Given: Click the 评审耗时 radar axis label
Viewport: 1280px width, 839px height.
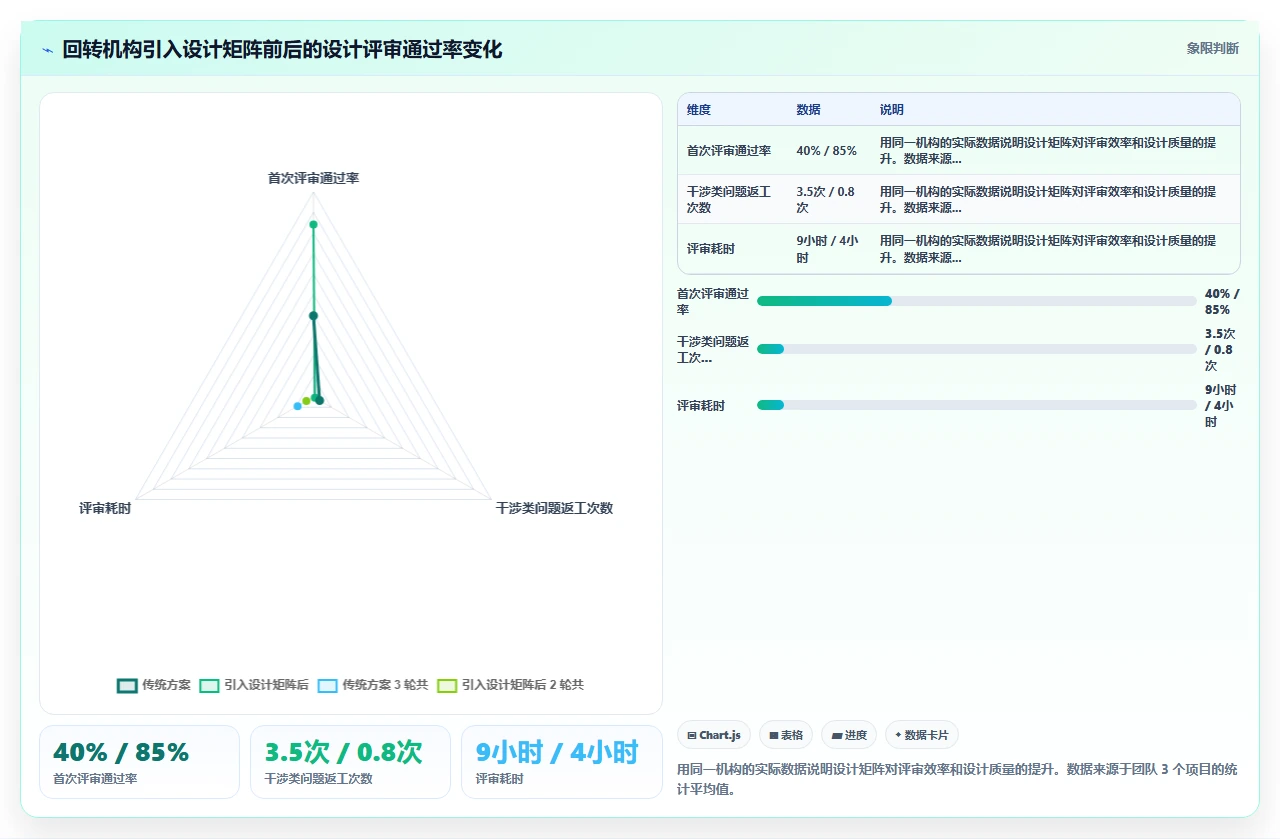Looking at the screenshot, I should (x=105, y=508).
